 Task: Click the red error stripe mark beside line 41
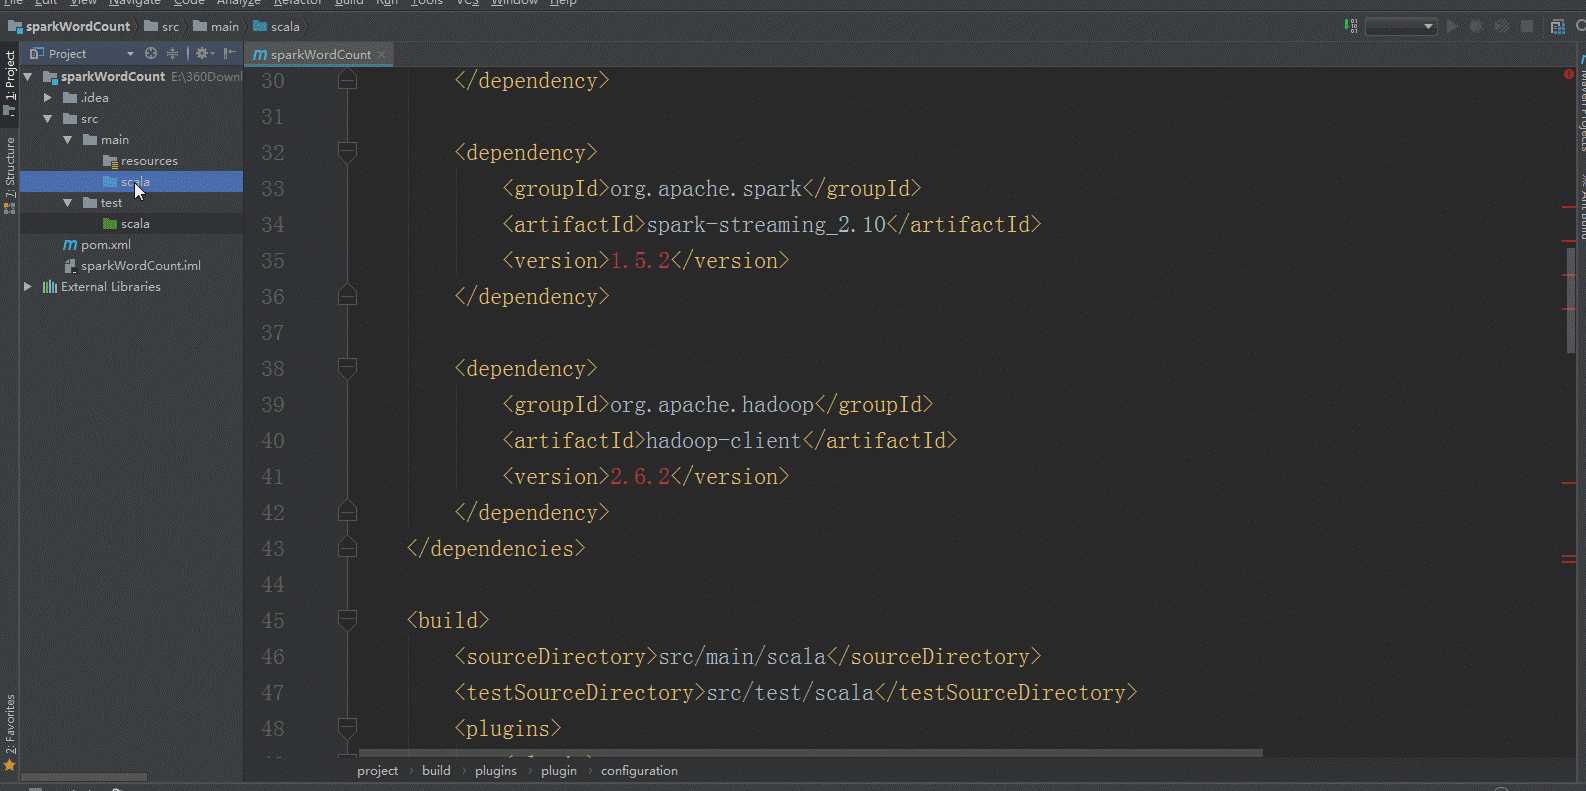click(1569, 483)
